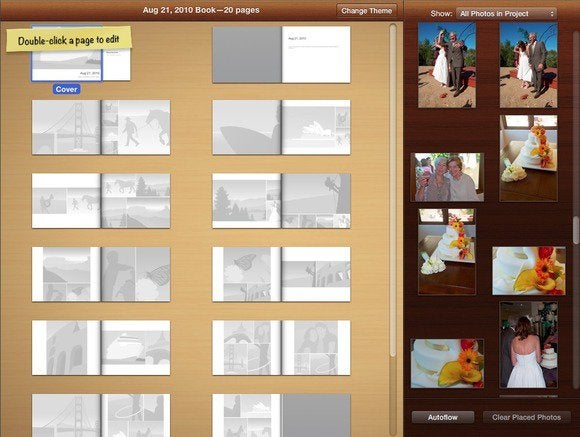Click the Autoflow button
Screen dimensions: 580x437
[443, 417]
